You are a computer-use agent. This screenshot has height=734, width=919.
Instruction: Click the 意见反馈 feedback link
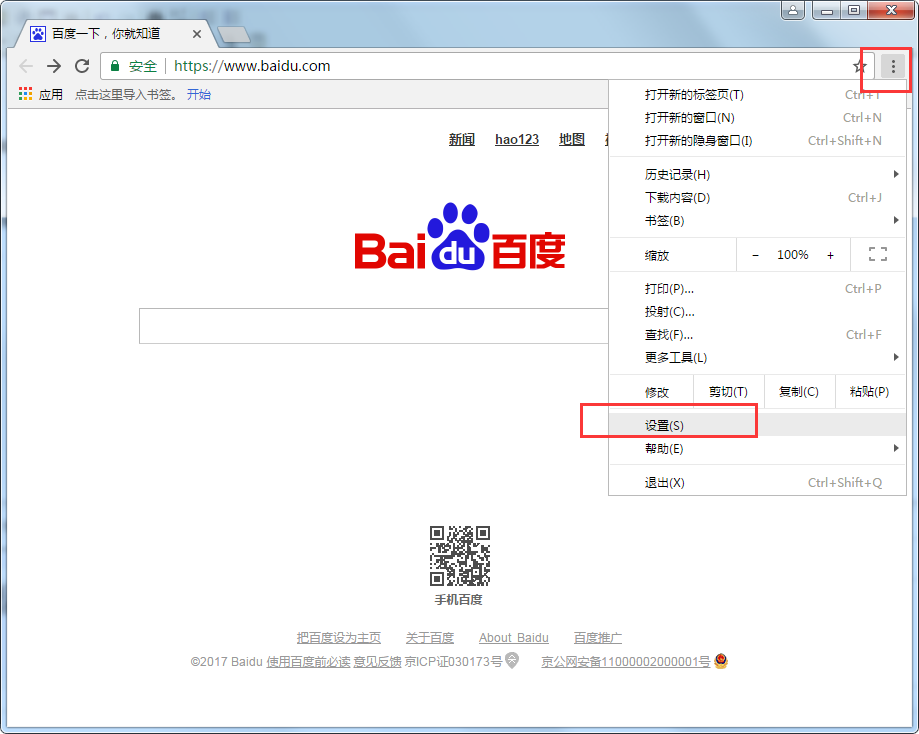click(x=378, y=660)
